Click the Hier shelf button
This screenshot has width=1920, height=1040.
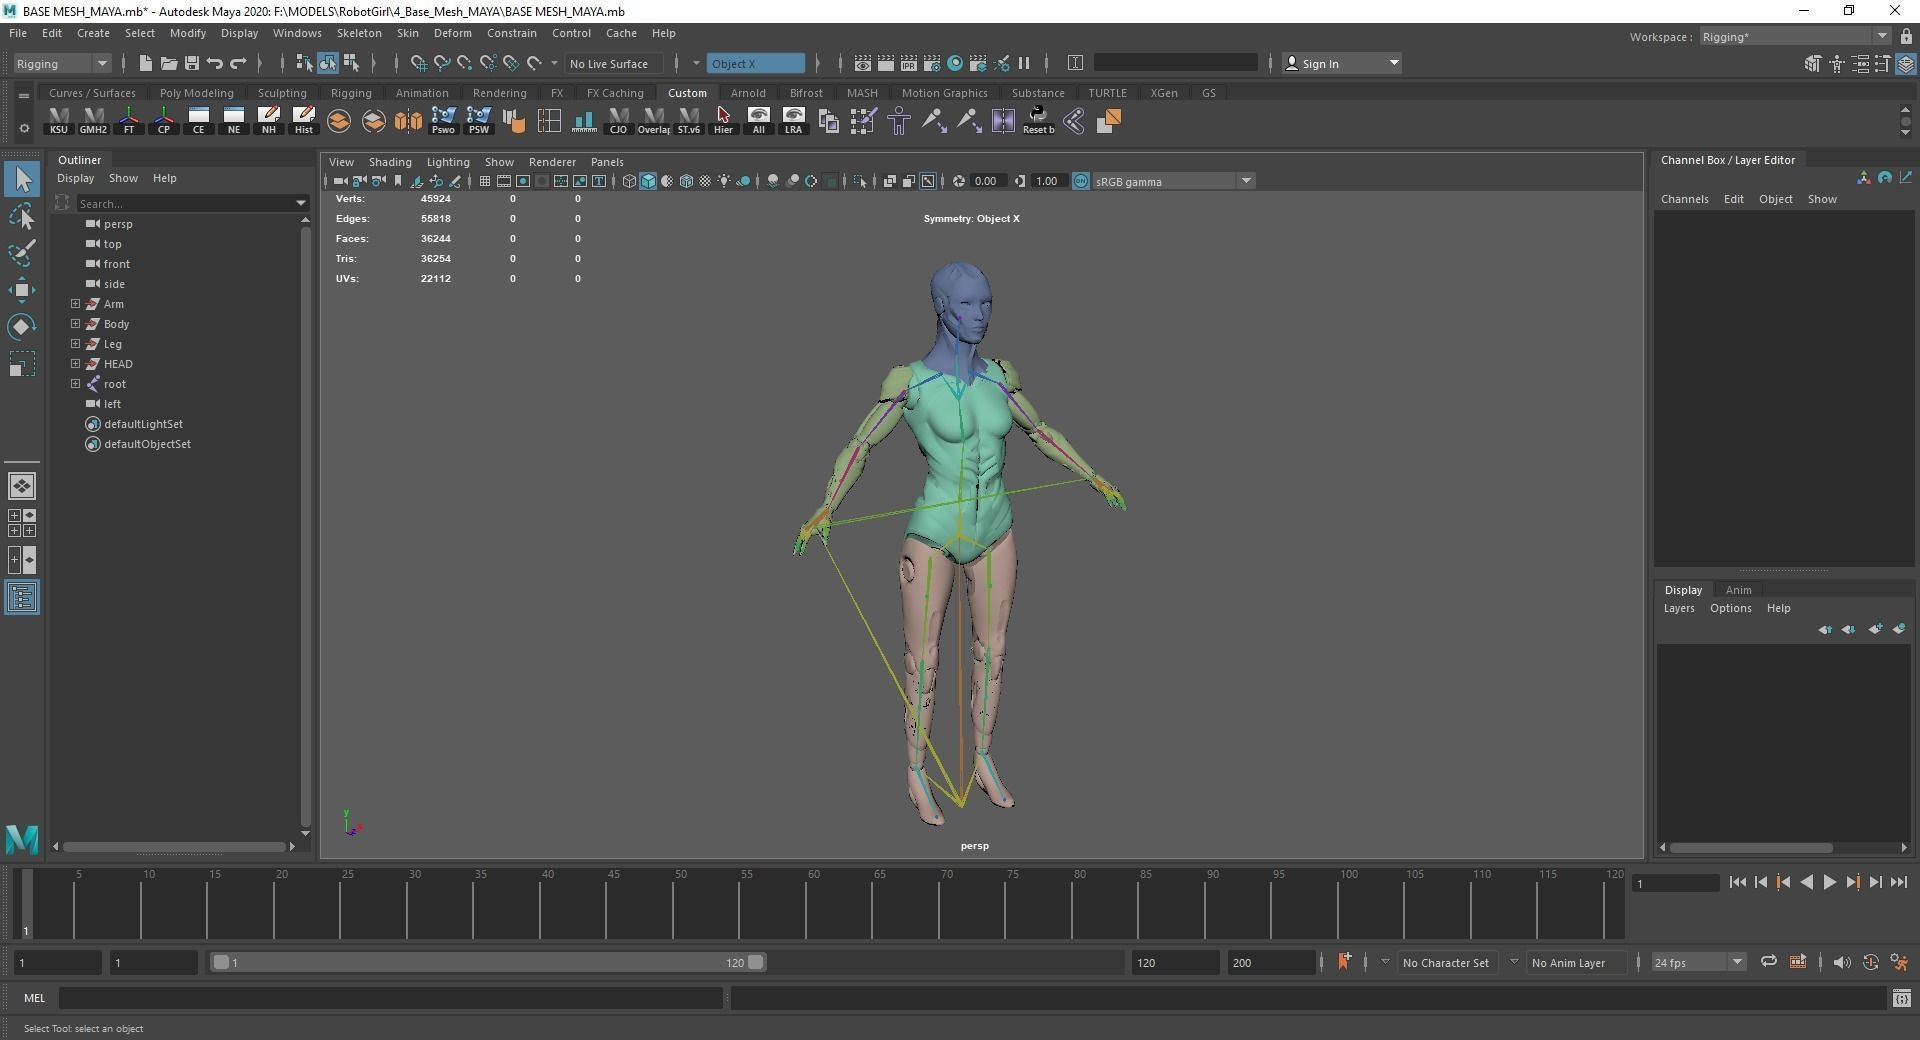(x=723, y=121)
